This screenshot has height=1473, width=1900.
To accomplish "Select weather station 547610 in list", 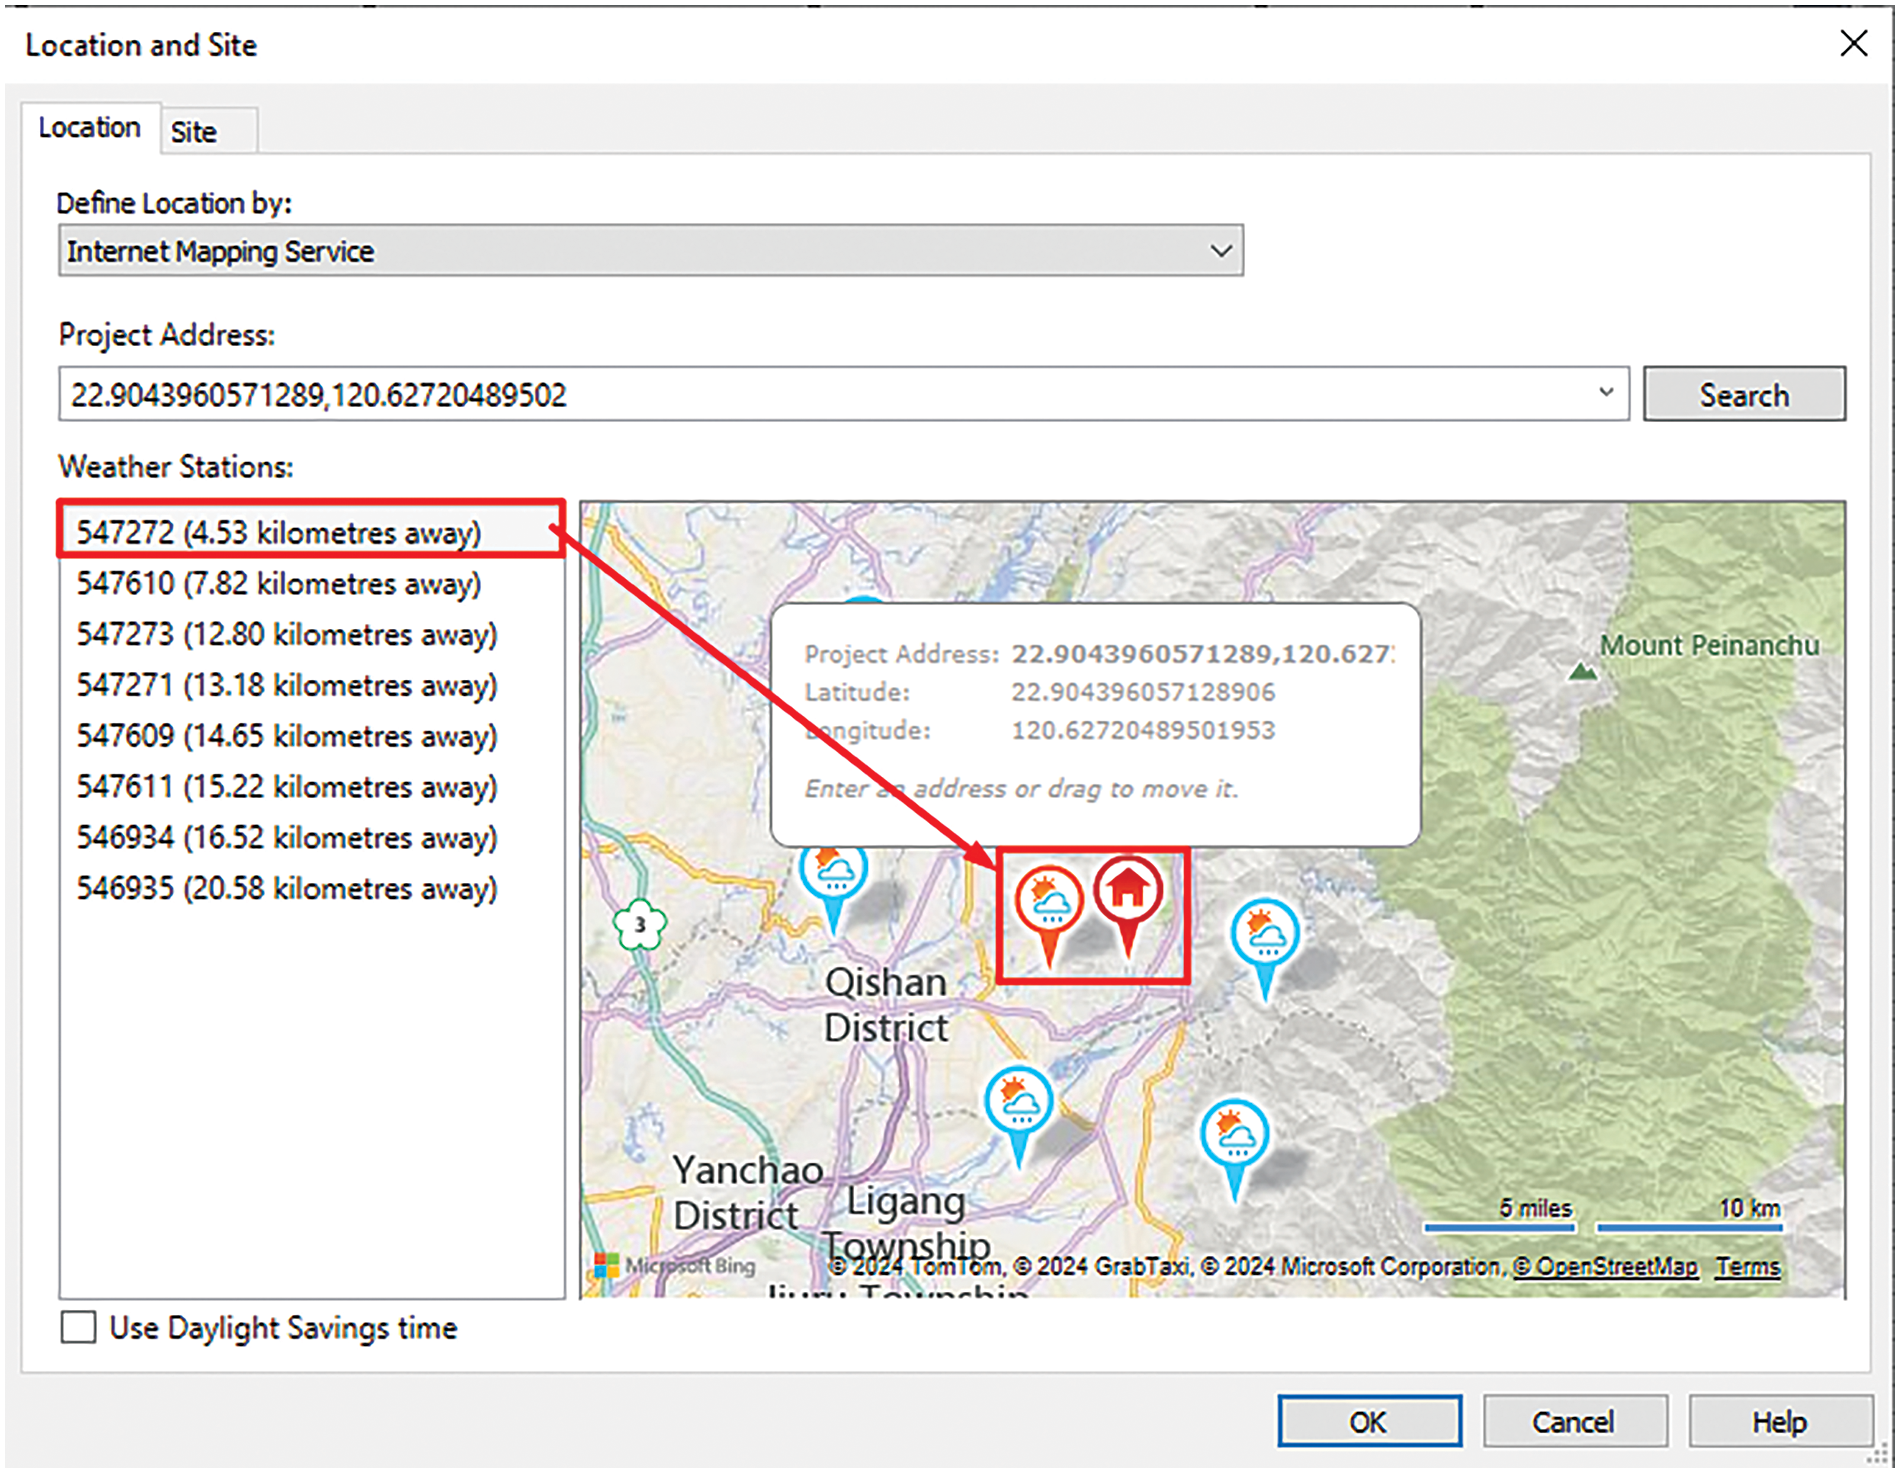I will [x=279, y=584].
